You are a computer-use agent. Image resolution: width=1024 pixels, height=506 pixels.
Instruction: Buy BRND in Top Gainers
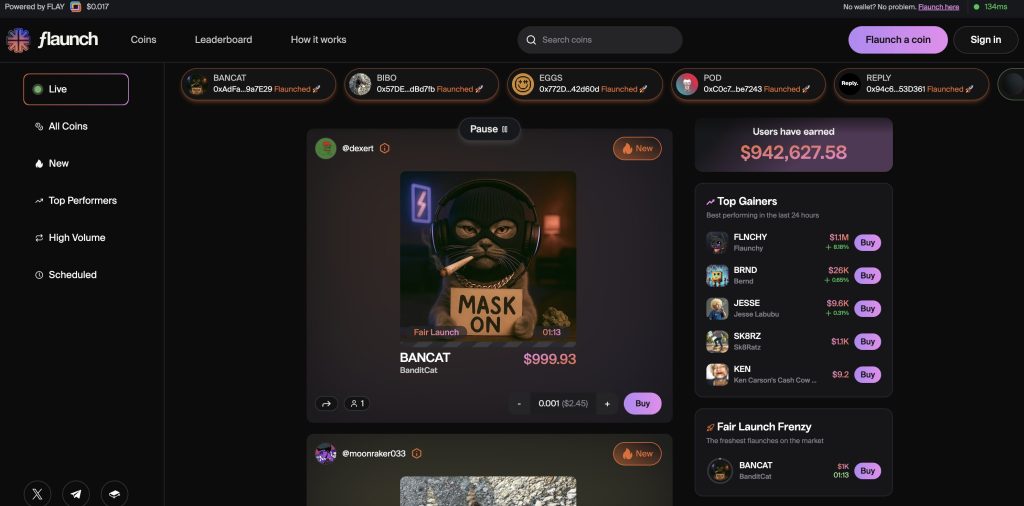pos(867,276)
